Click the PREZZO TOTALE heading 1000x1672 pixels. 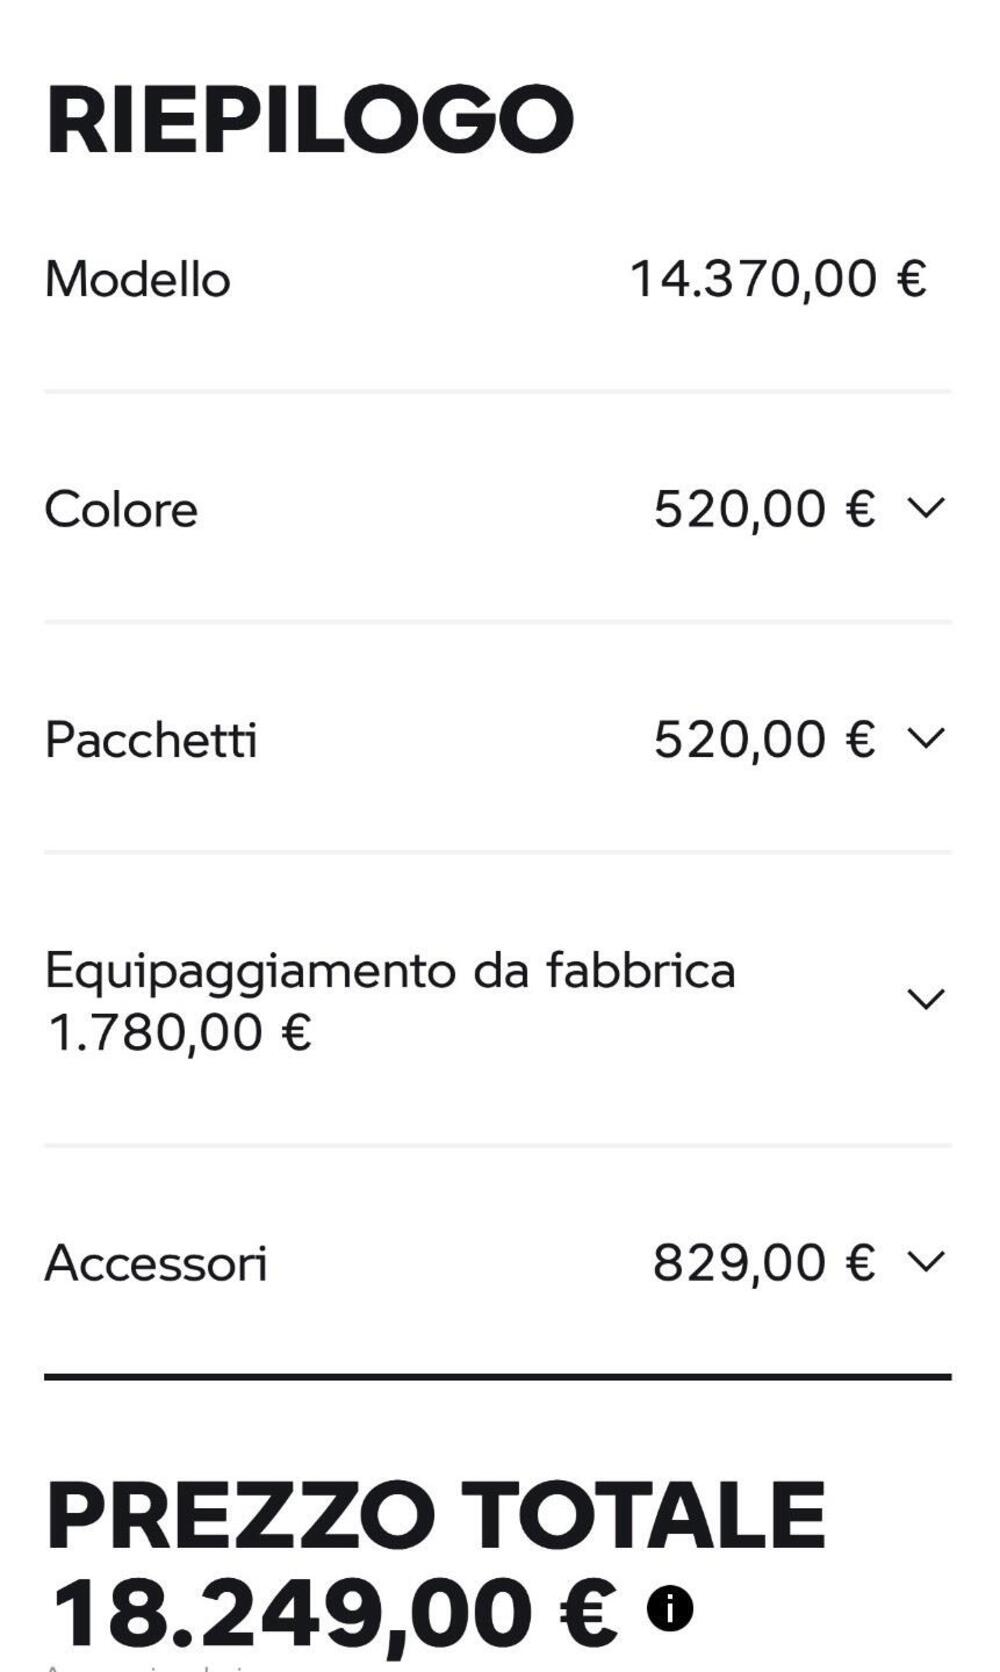click(436, 1516)
